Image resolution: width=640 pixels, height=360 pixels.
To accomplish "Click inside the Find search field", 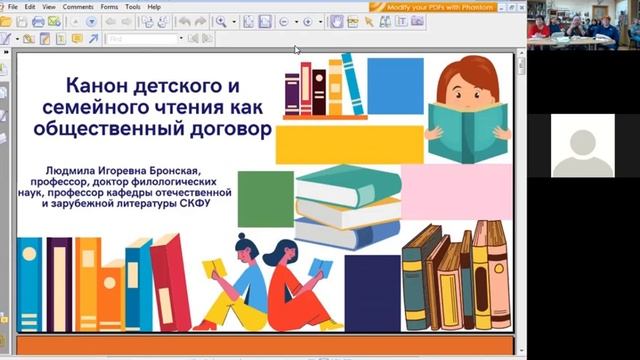I will point(141,39).
